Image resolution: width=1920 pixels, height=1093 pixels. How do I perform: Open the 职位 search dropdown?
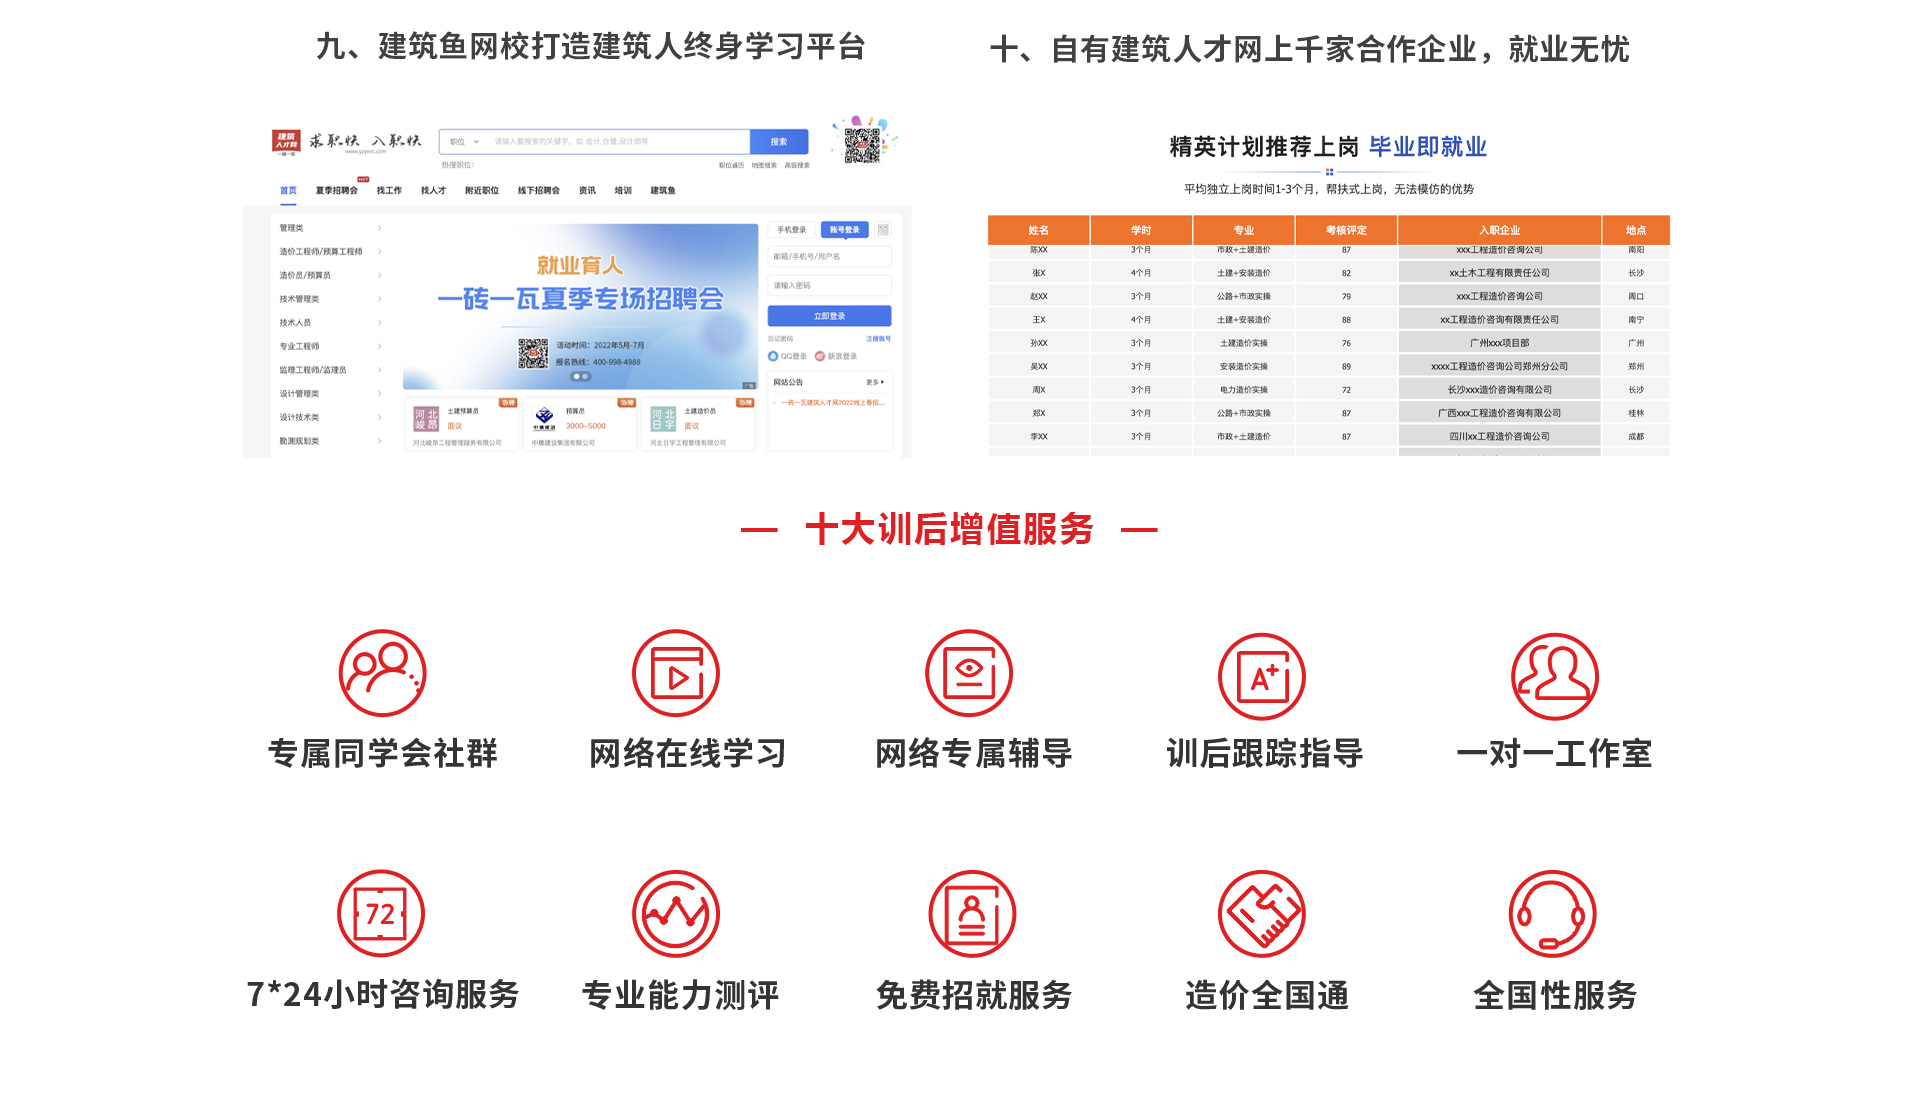click(463, 141)
